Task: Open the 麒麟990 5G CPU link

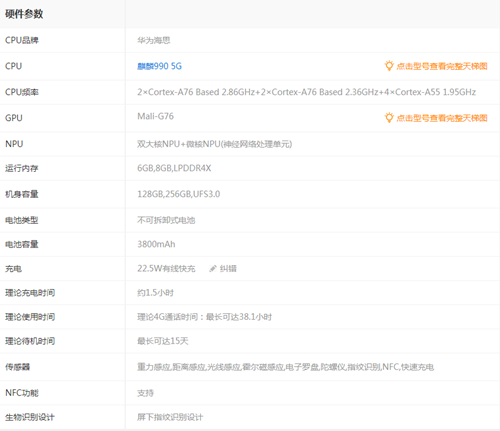Action: point(159,66)
